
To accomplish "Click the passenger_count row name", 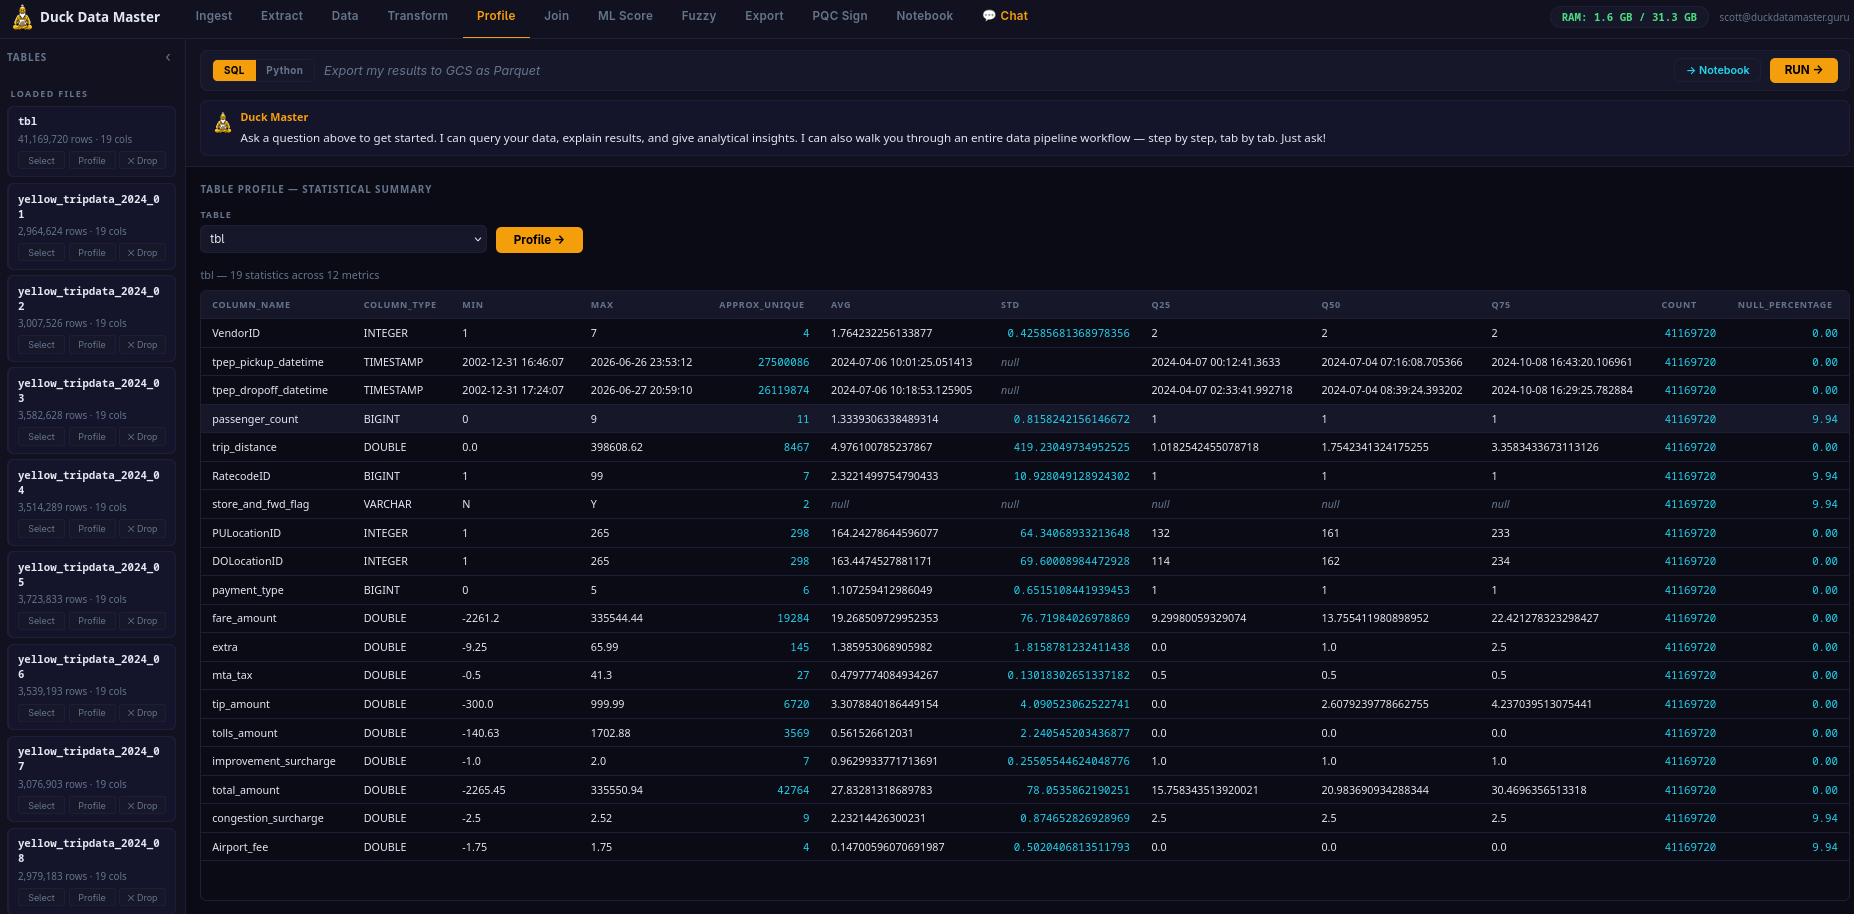I will (255, 419).
